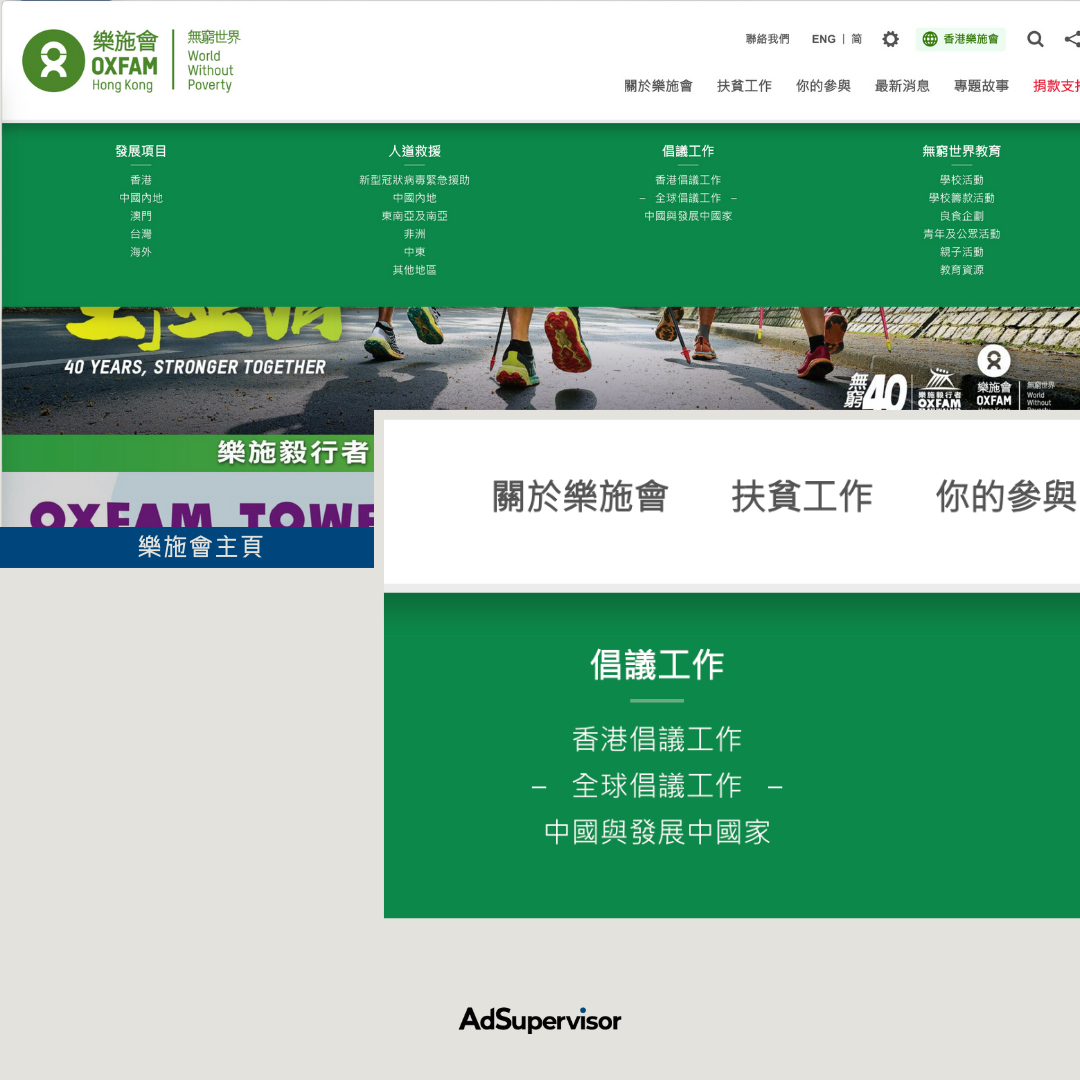The image size is (1080, 1080).
Task: Select 中國內地 under 人道救援
Action: pos(414,198)
